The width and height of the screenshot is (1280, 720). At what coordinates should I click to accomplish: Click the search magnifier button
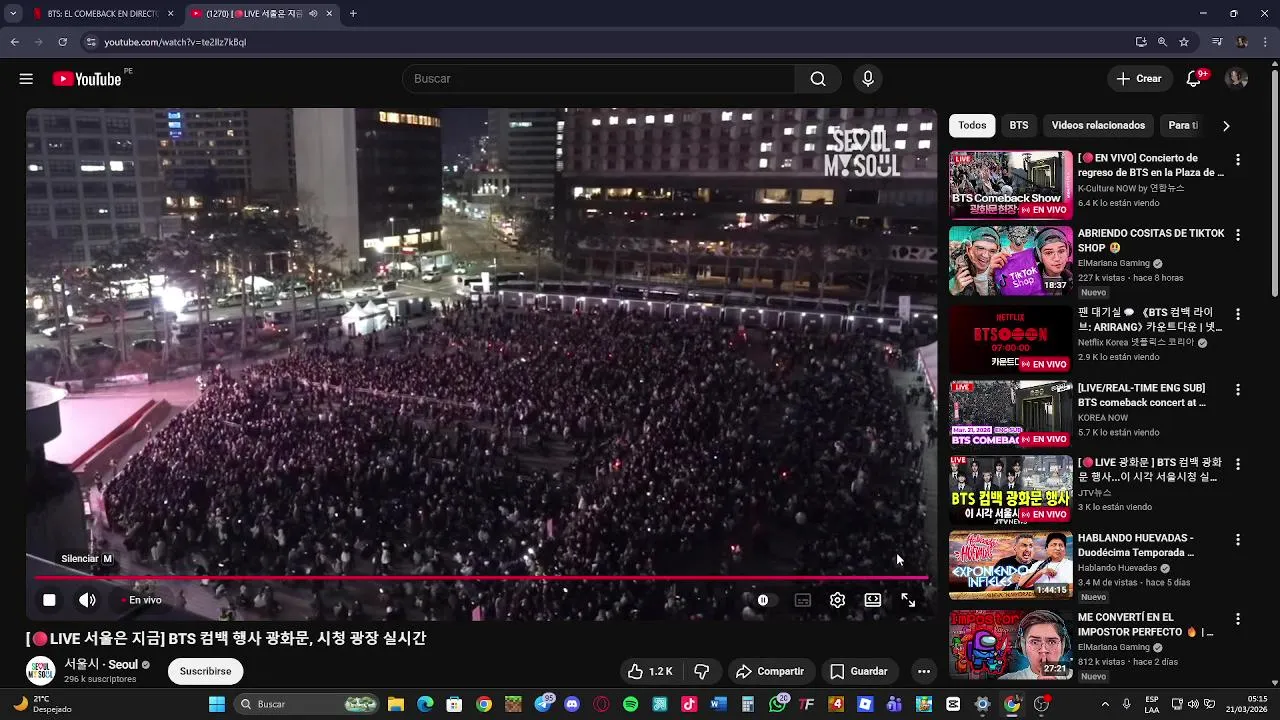[818, 79]
